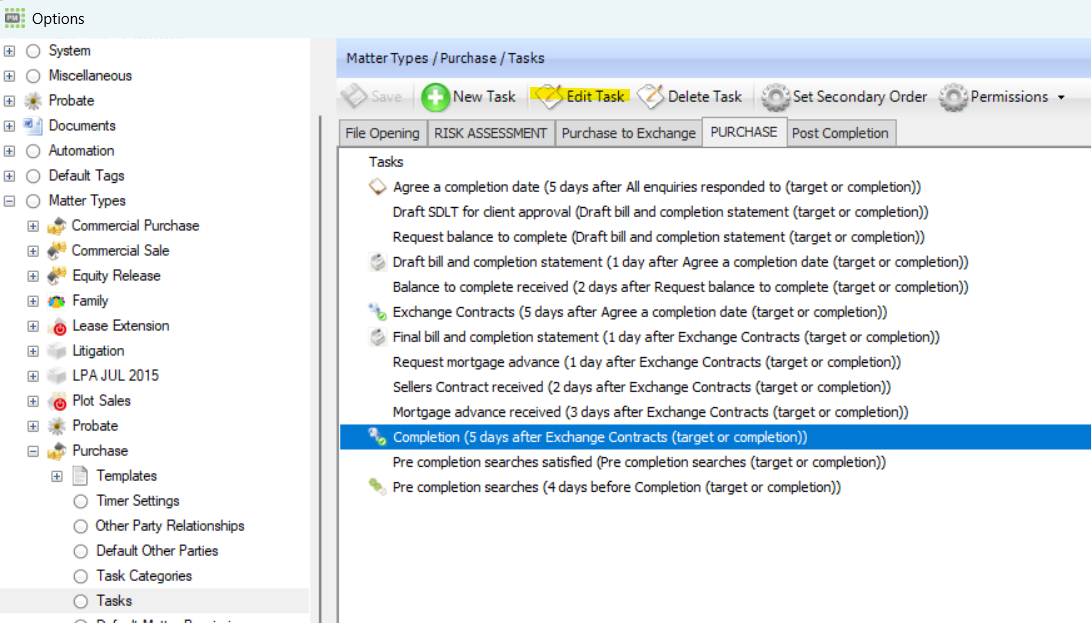Switch to the Post Completion tab
The image size is (1091, 623).
point(840,133)
